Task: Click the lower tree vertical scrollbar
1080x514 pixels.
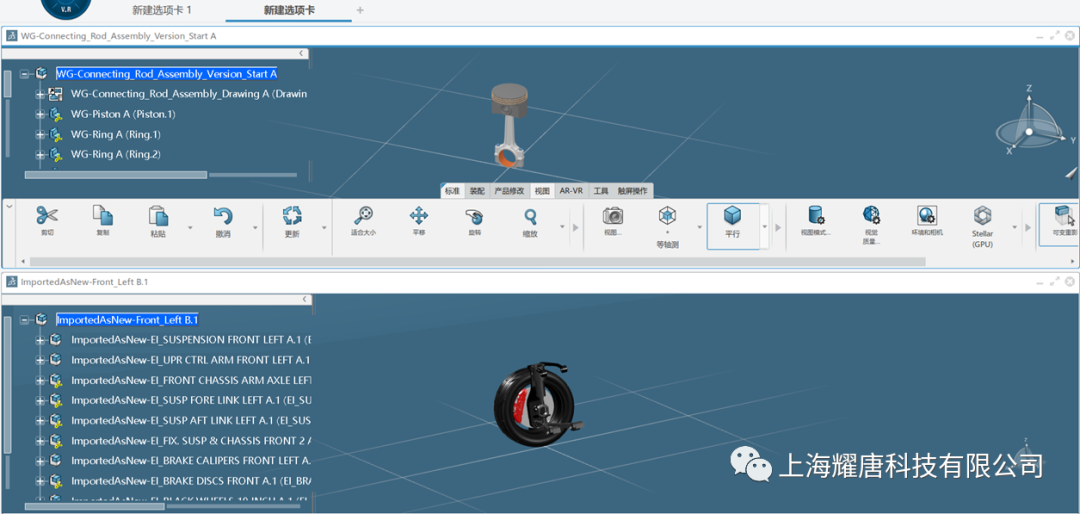Action: pyautogui.click(x=8, y=384)
